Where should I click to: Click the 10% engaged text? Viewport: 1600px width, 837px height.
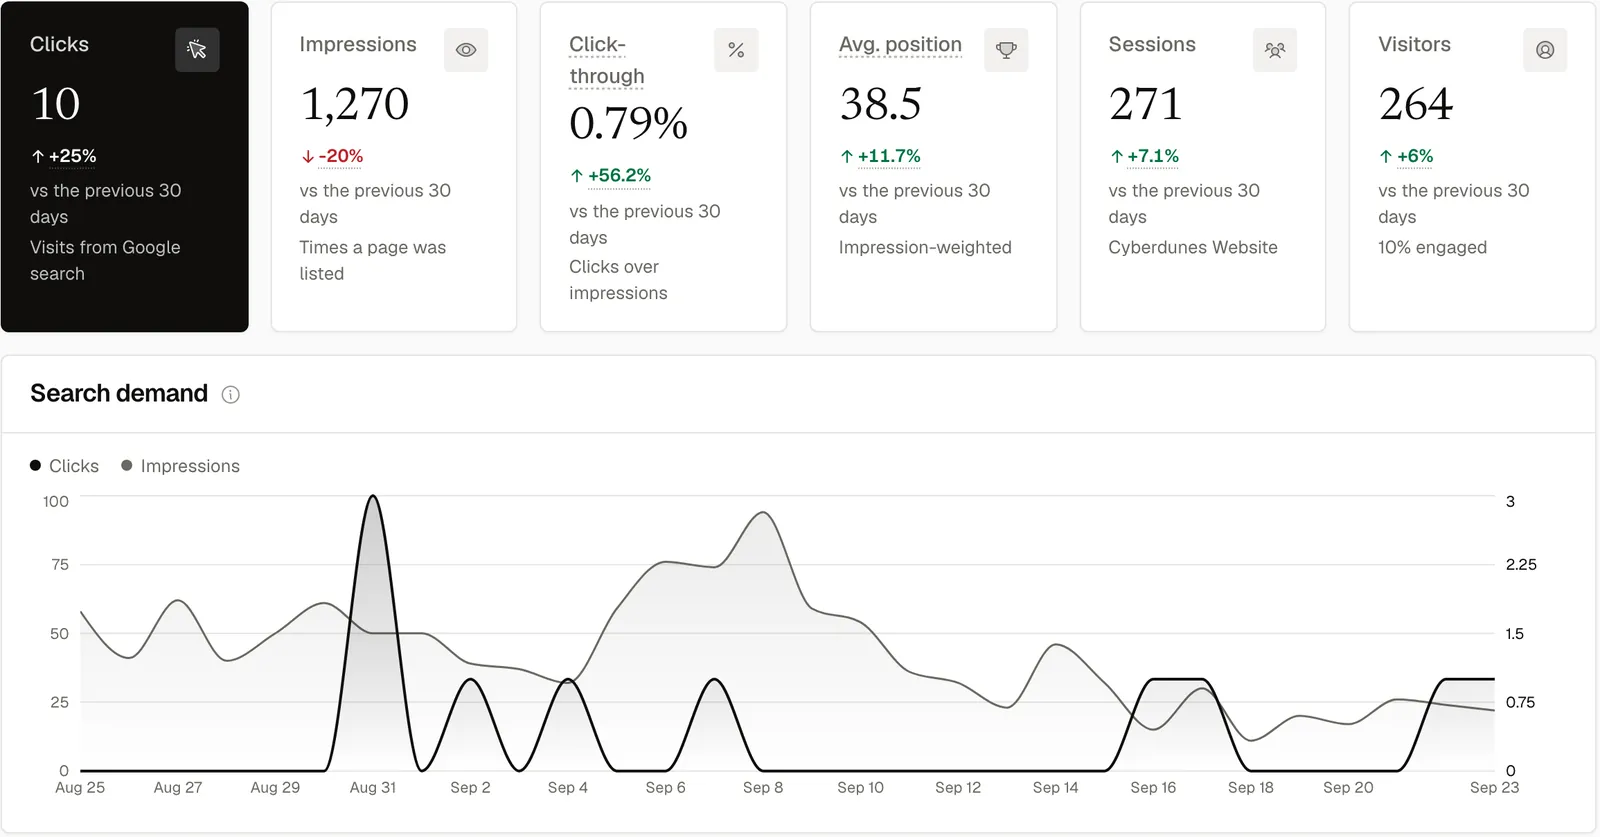[x=1432, y=247]
